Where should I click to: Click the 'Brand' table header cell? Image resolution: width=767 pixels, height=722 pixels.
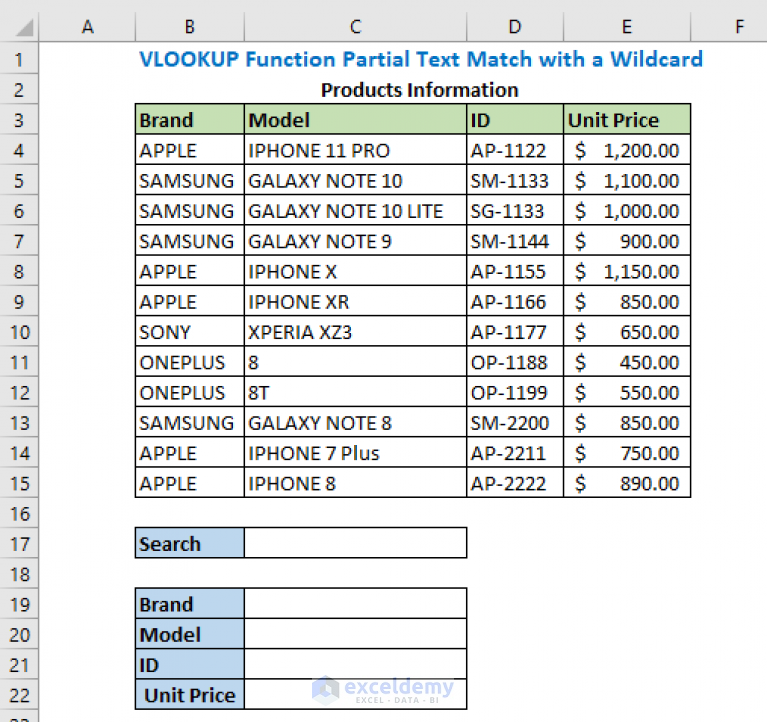(x=190, y=119)
